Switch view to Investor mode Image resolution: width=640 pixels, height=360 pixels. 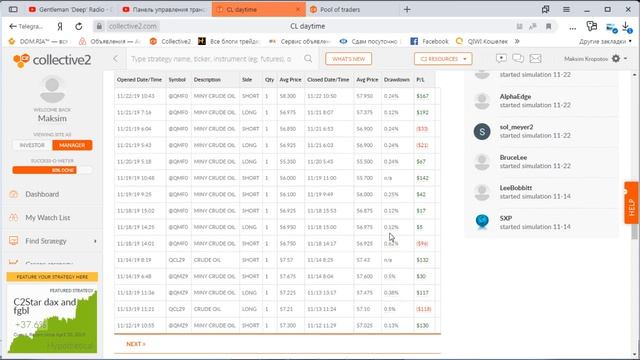[x=32, y=145]
